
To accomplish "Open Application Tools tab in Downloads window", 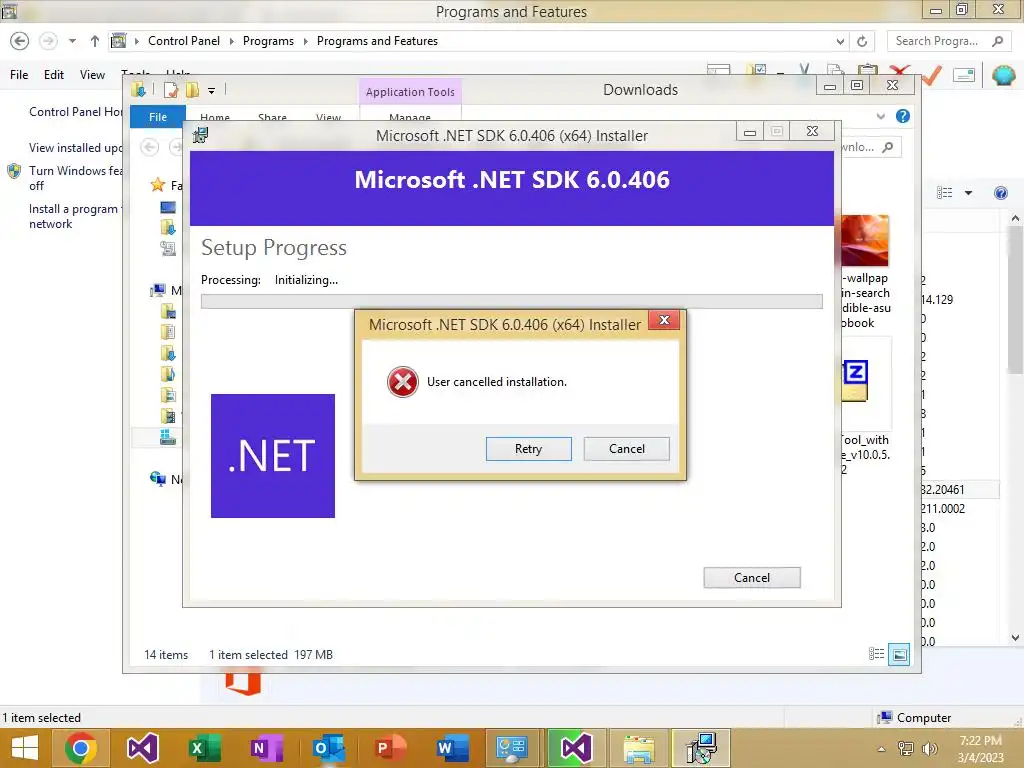I will [x=410, y=92].
